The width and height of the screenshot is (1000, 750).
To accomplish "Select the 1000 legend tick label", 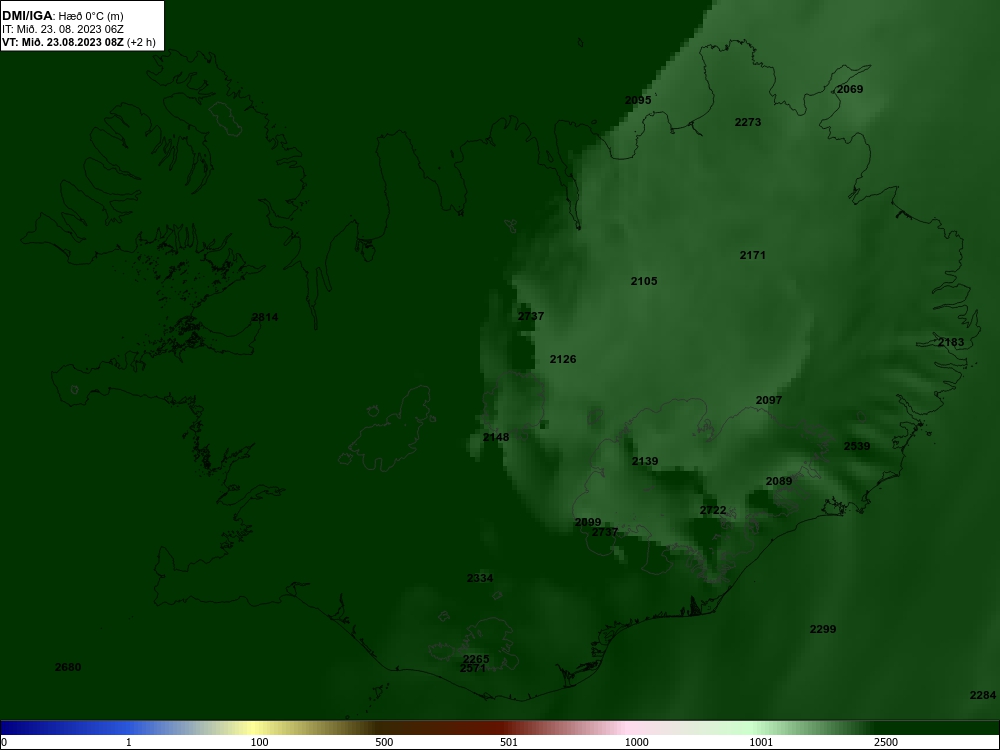I will (x=636, y=742).
